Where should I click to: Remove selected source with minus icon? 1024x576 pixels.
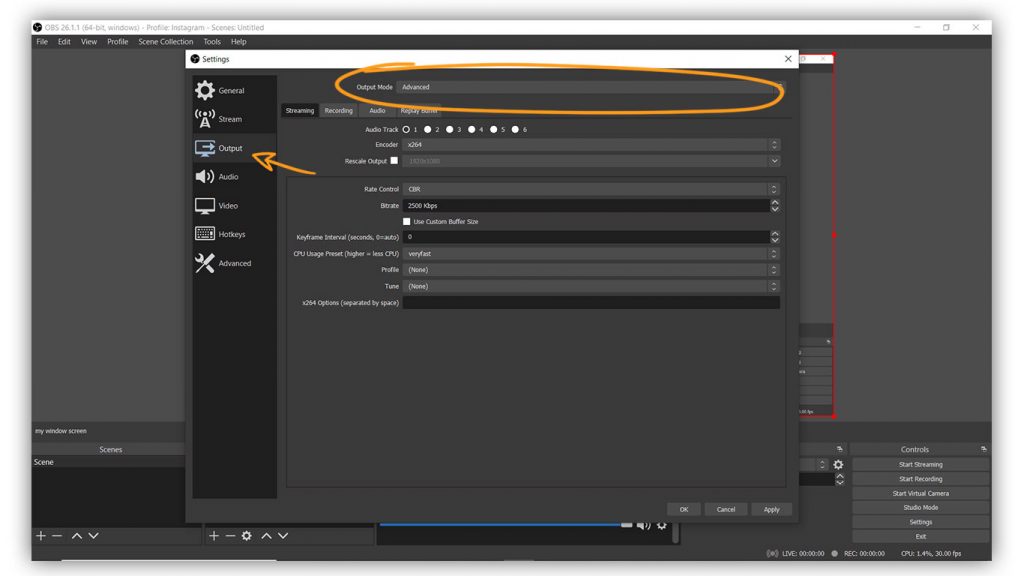pyautogui.click(x=230, y=536)
